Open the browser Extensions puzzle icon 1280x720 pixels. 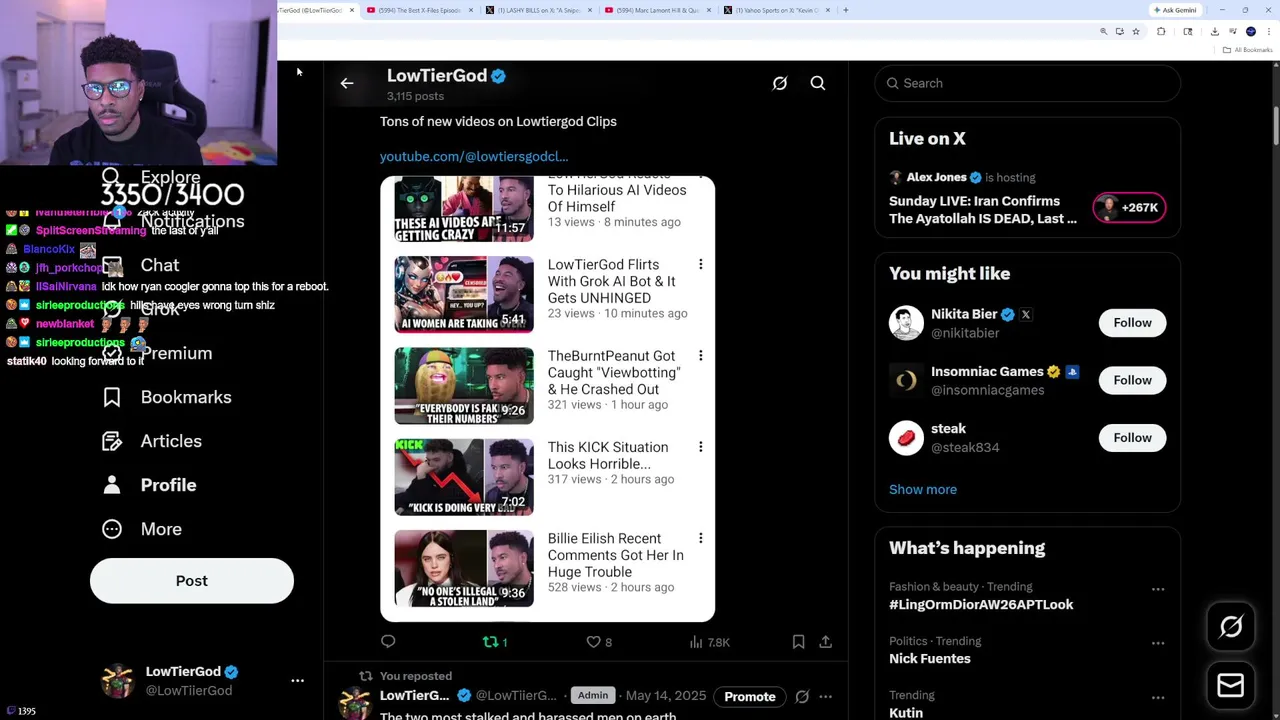[x=1161, y=31]
